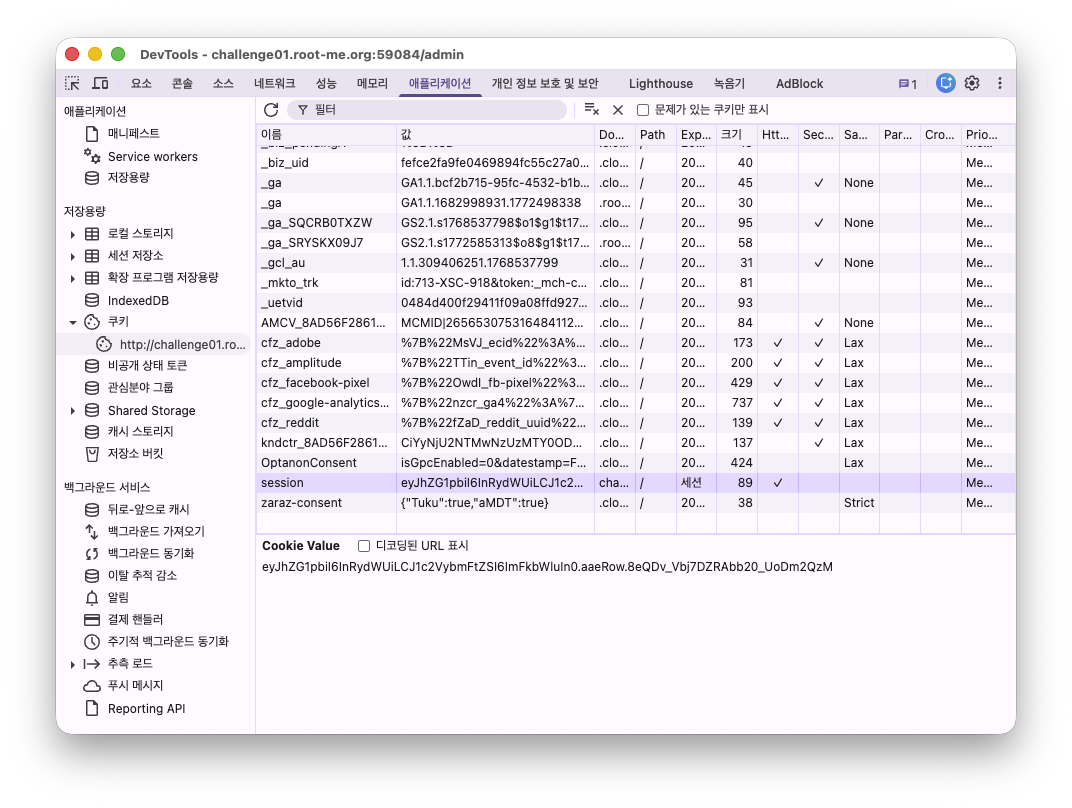Open AdBlock tab
This screenshot has width=1072, height=808.
coord(799,83)
